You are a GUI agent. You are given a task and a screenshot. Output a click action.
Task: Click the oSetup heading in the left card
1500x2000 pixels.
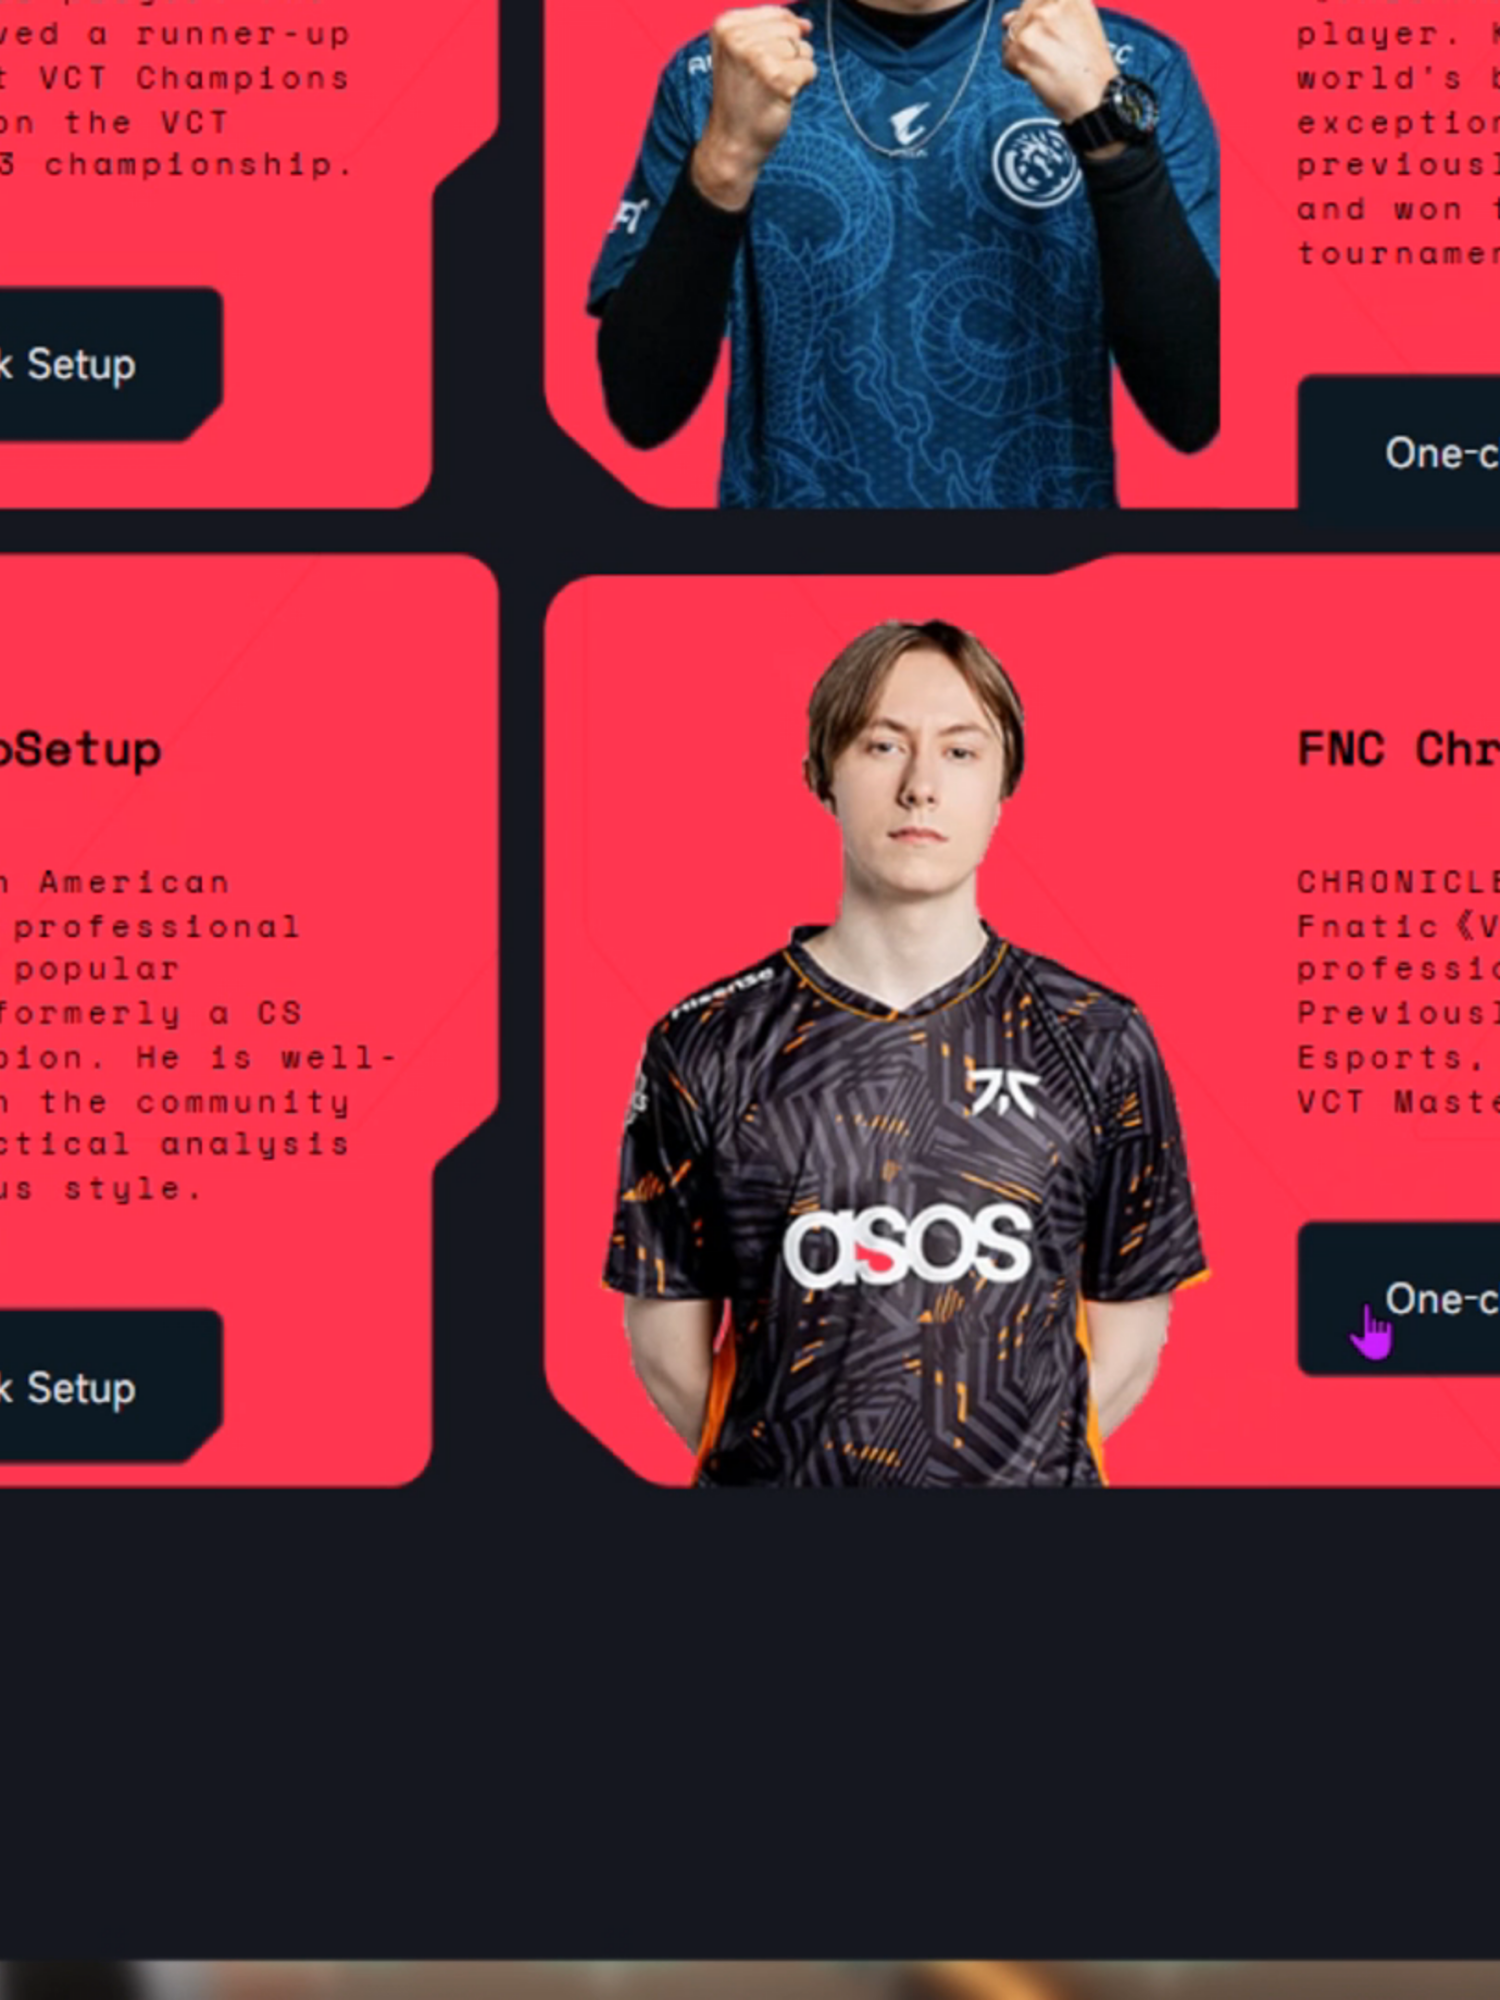coord(80,750)
